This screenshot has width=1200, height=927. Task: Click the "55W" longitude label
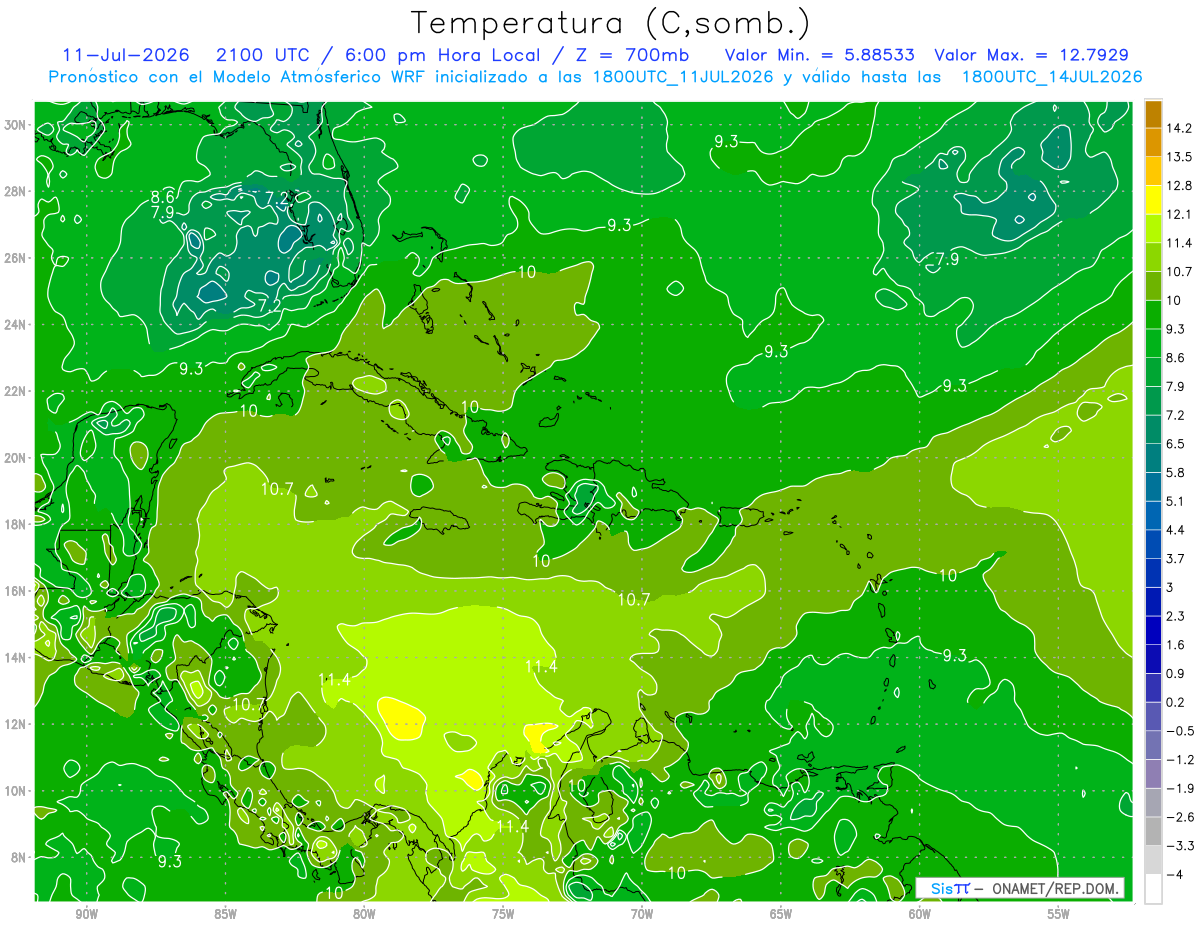(1058, 914)
